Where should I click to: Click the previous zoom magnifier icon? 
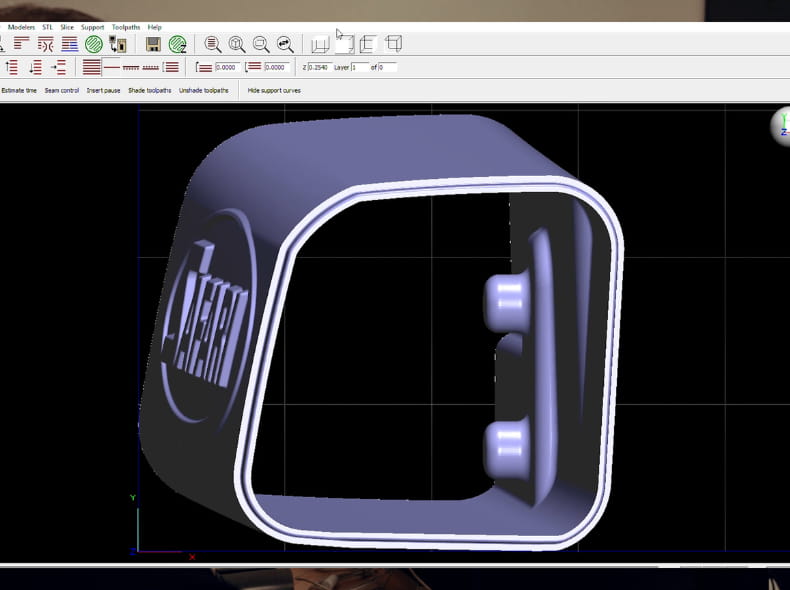[x=285, y=44]
